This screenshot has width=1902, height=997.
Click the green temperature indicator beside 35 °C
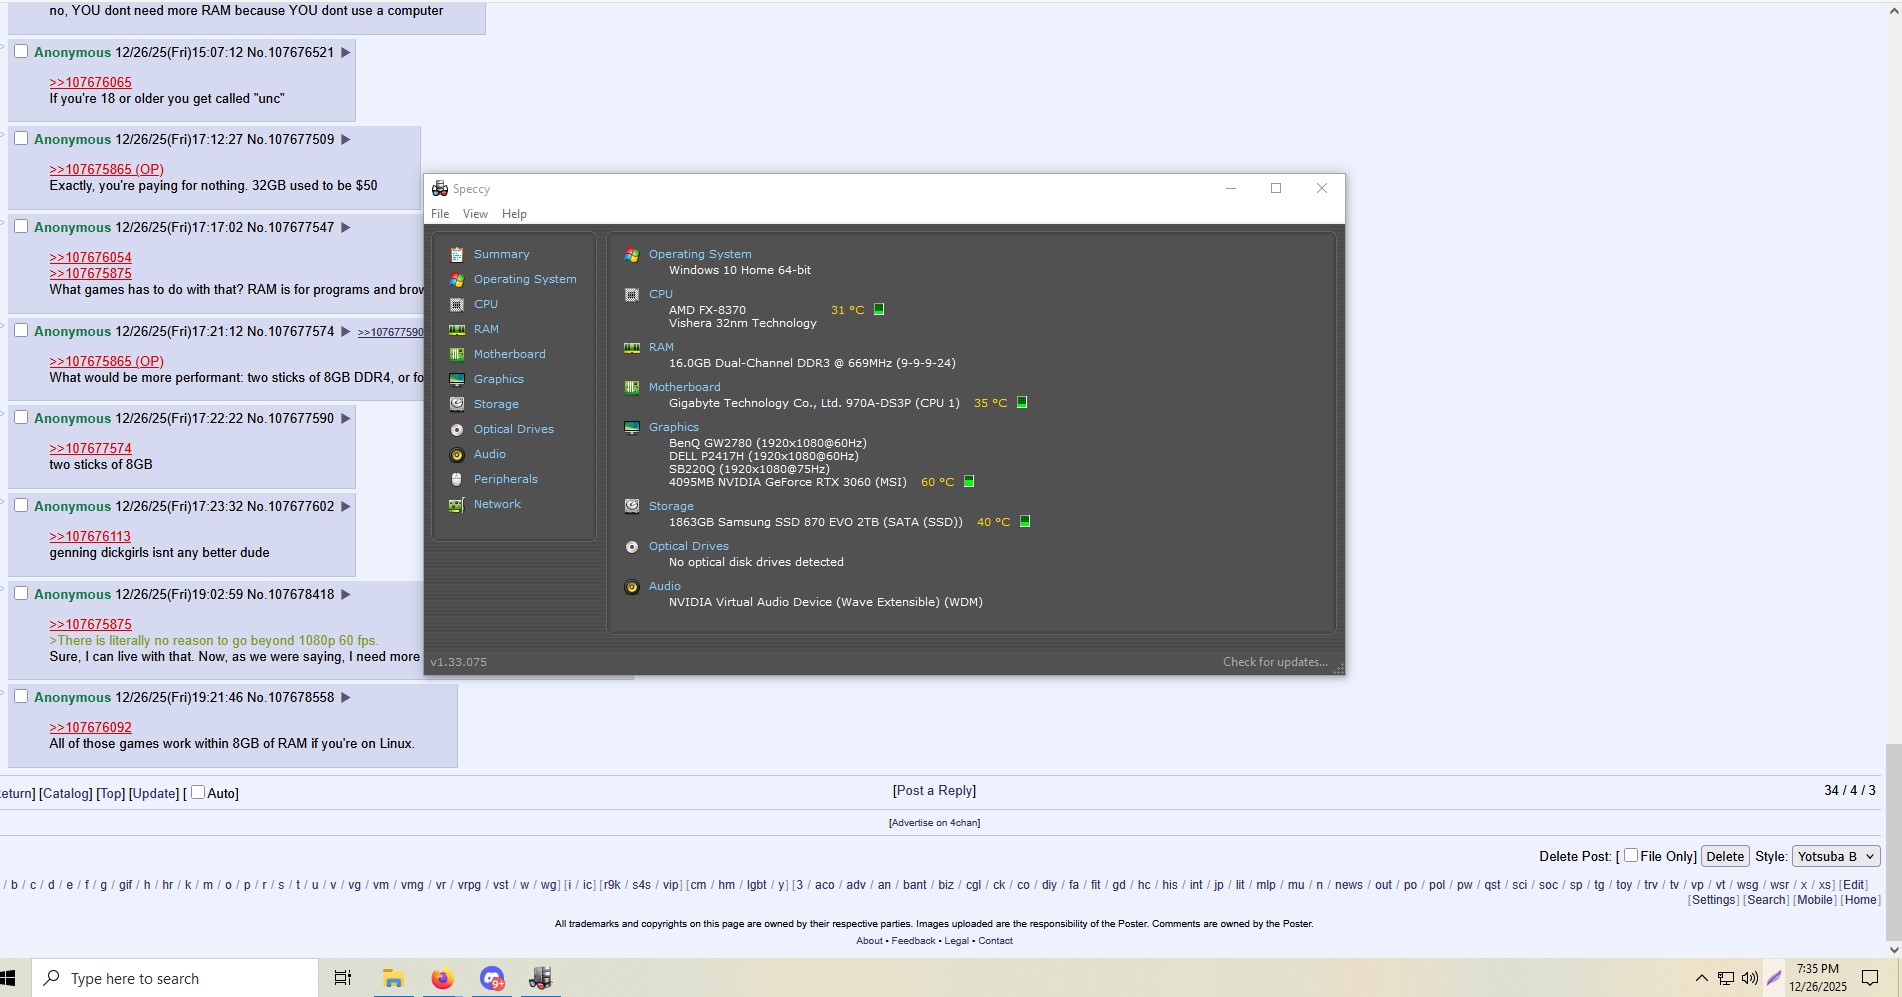coord(1022,402)
